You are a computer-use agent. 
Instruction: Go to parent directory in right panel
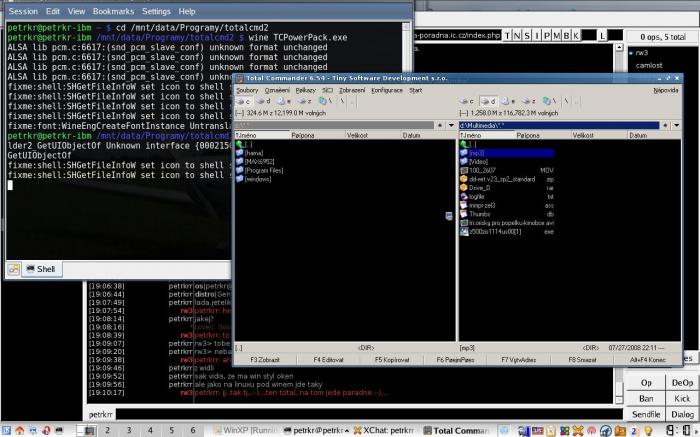click(x=468, y=144)
